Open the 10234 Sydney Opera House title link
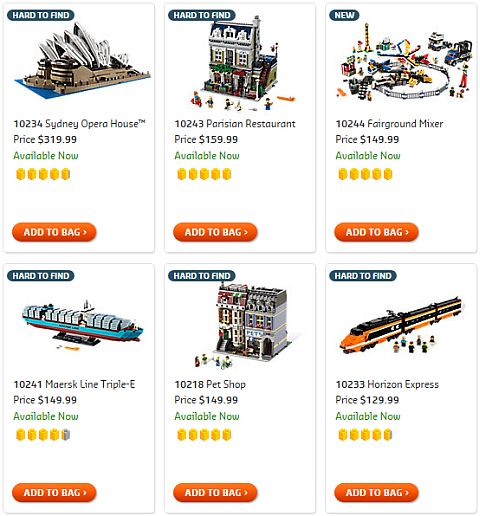 [x=80, y=124]
